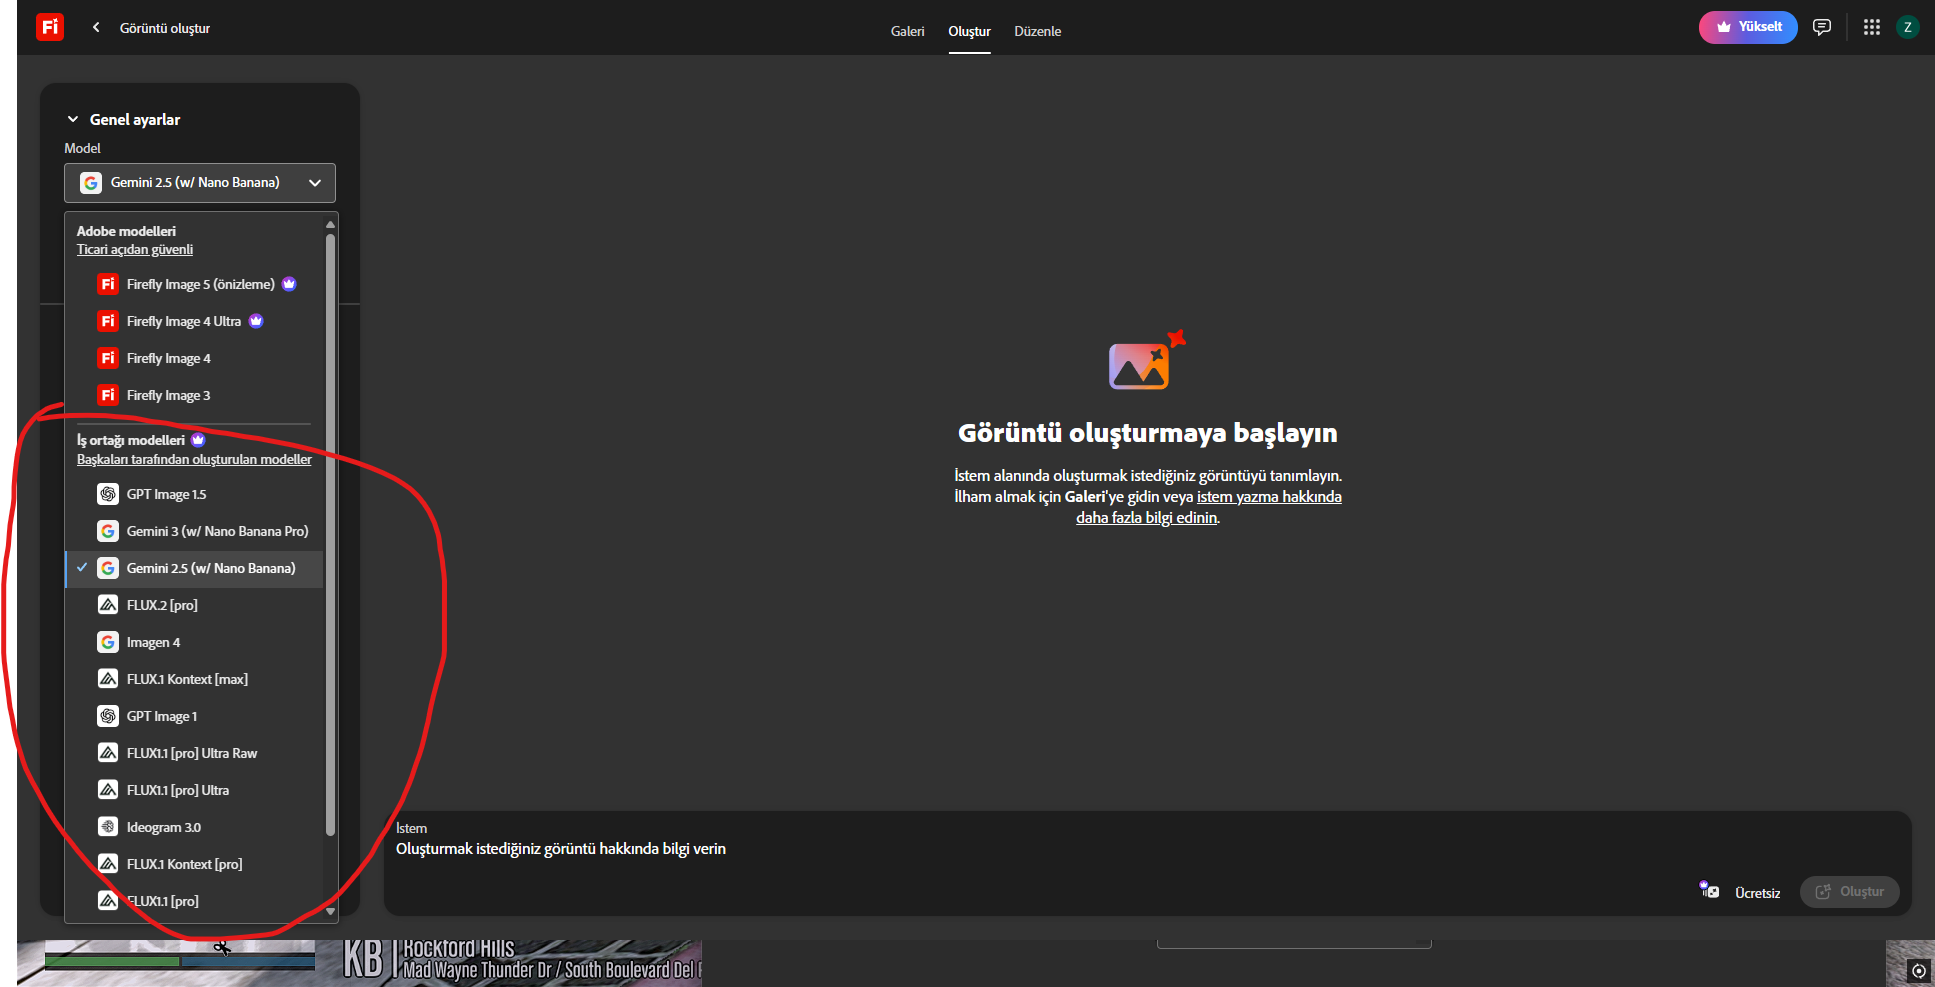Open the Ticari açıdan güvenli link
The height and width of the screenshot is (987, 1935).
point(135,250)
